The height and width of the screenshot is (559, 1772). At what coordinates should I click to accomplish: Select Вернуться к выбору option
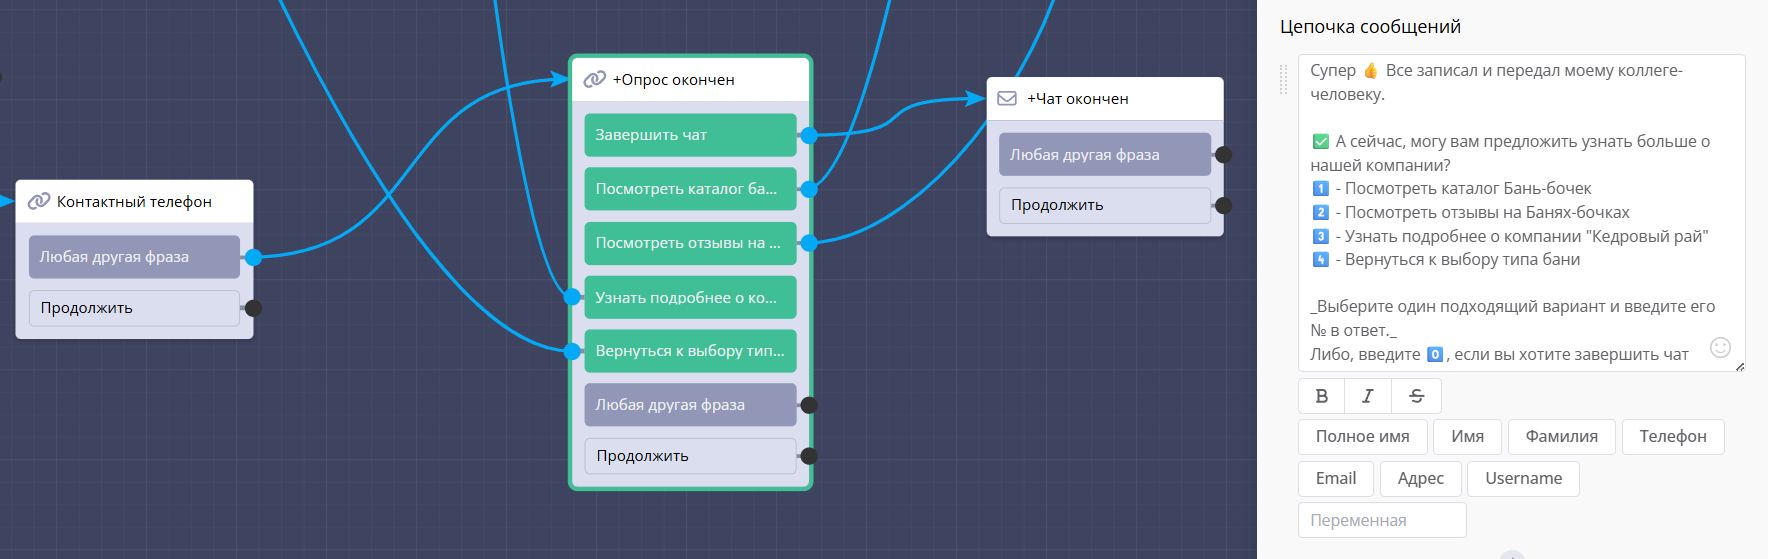[690, 351]
